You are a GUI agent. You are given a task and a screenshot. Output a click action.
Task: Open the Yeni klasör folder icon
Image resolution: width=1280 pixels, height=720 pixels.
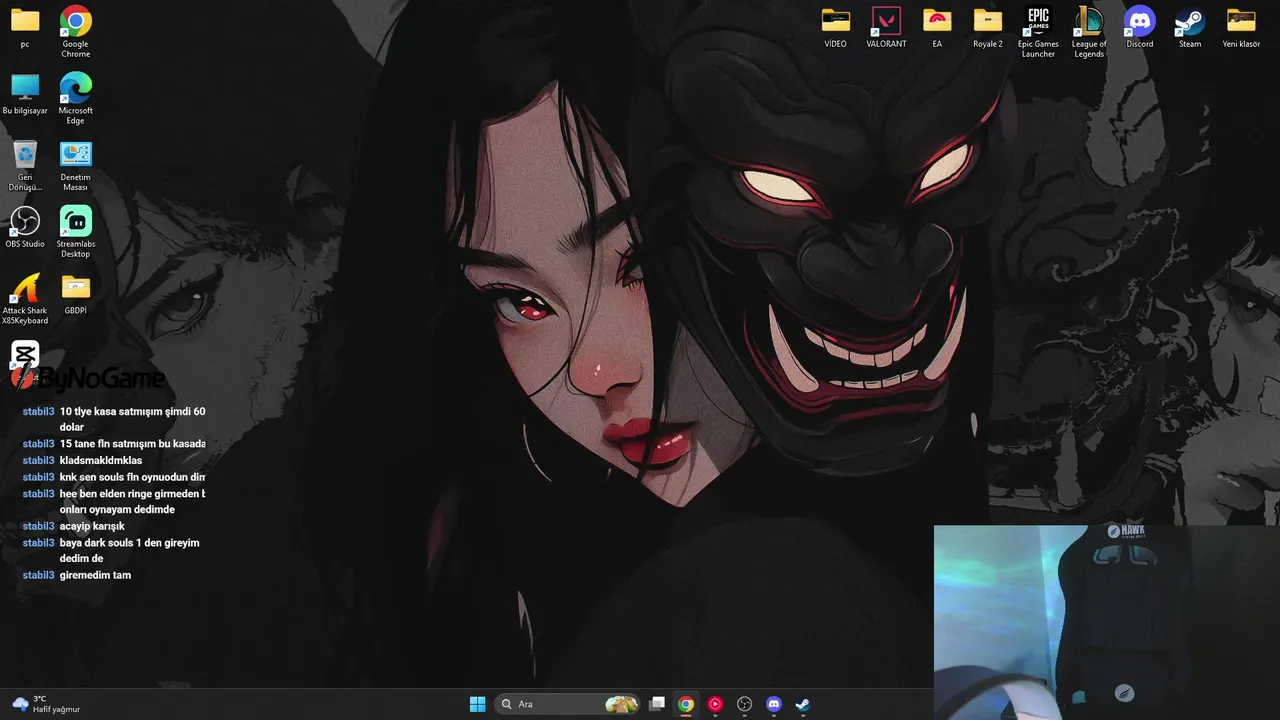(x=1241, y=27)
